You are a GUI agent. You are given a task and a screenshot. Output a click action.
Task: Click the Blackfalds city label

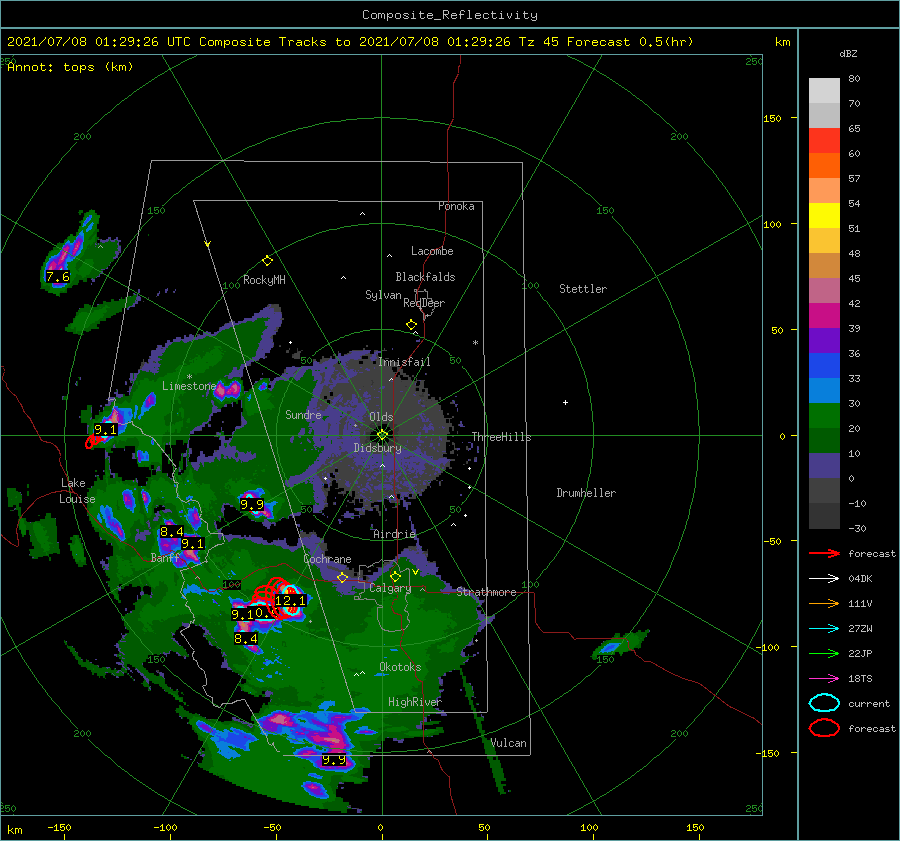pos(425,277)
